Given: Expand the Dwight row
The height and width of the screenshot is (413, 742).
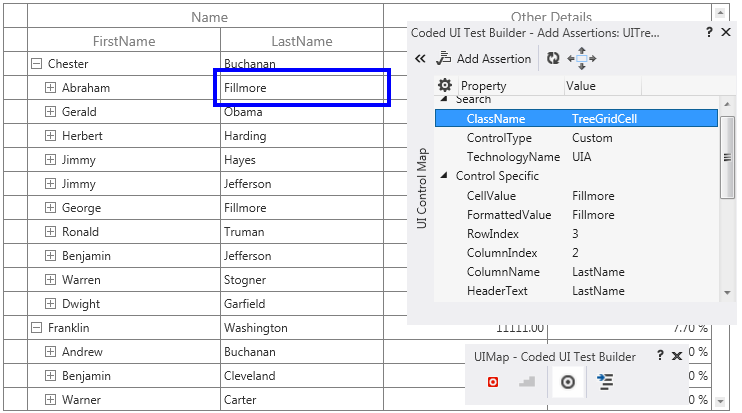Looking at the screenshot, I should pyautogui.click(x=50, y=304).
